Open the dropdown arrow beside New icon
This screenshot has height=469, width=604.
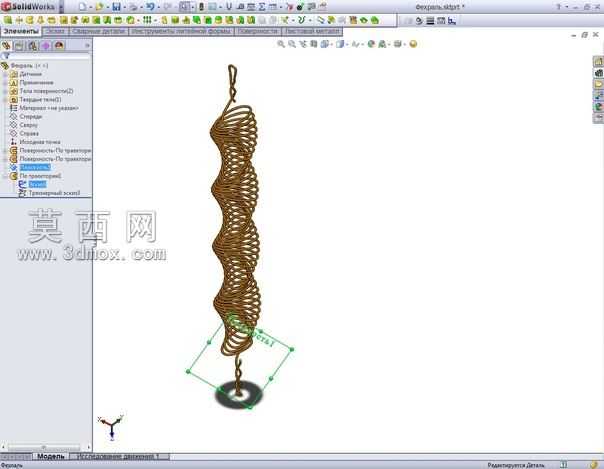(x=91, y=7)
